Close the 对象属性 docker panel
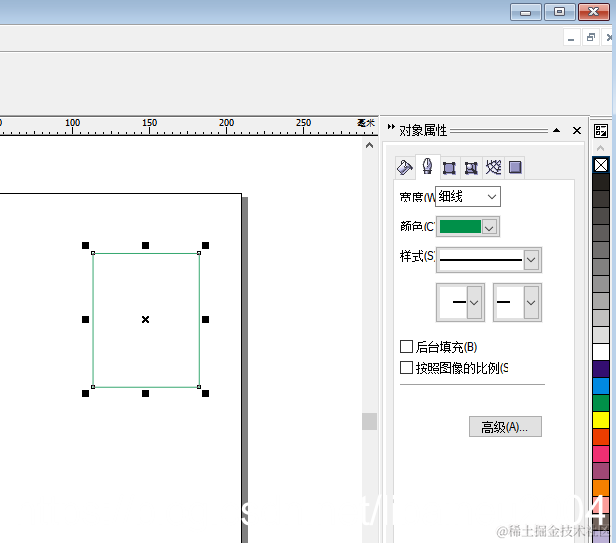This screenshot has width=616, height=543. (577, 130)
